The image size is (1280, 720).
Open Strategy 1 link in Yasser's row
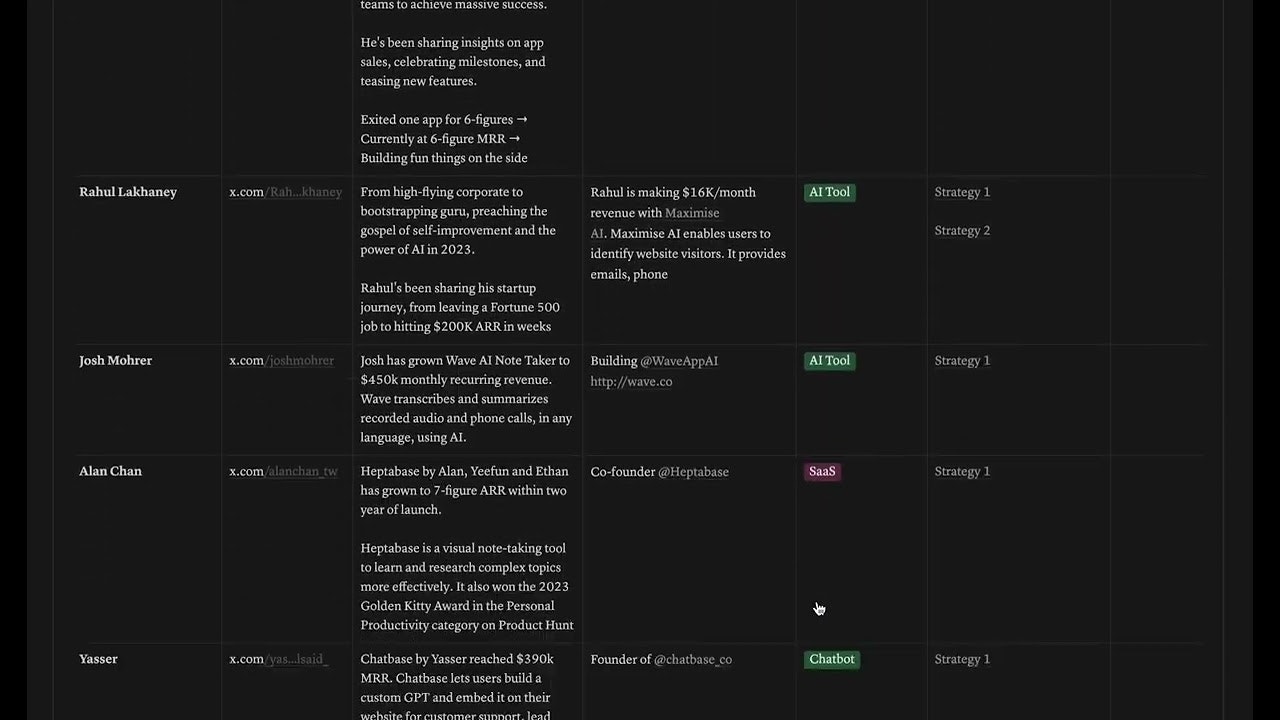[962, 659]
